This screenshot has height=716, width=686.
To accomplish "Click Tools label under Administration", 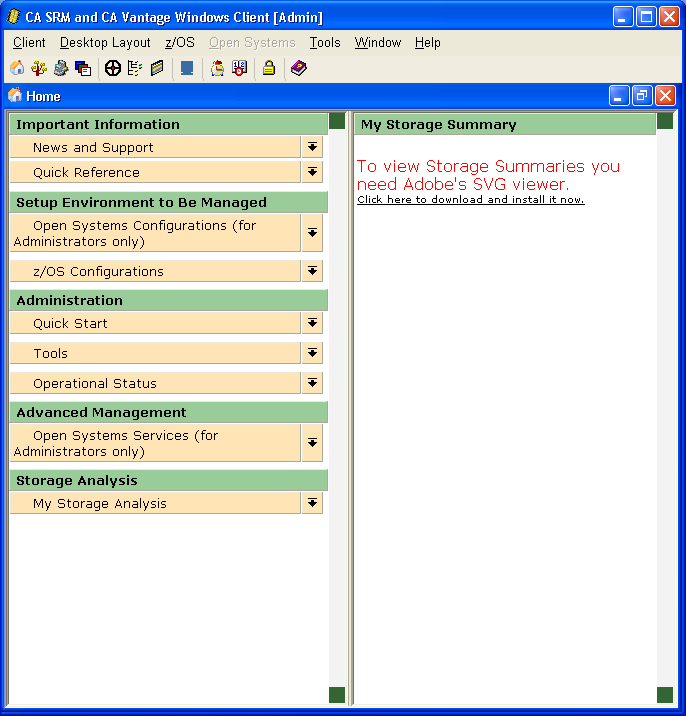I will tap(50, 353).
